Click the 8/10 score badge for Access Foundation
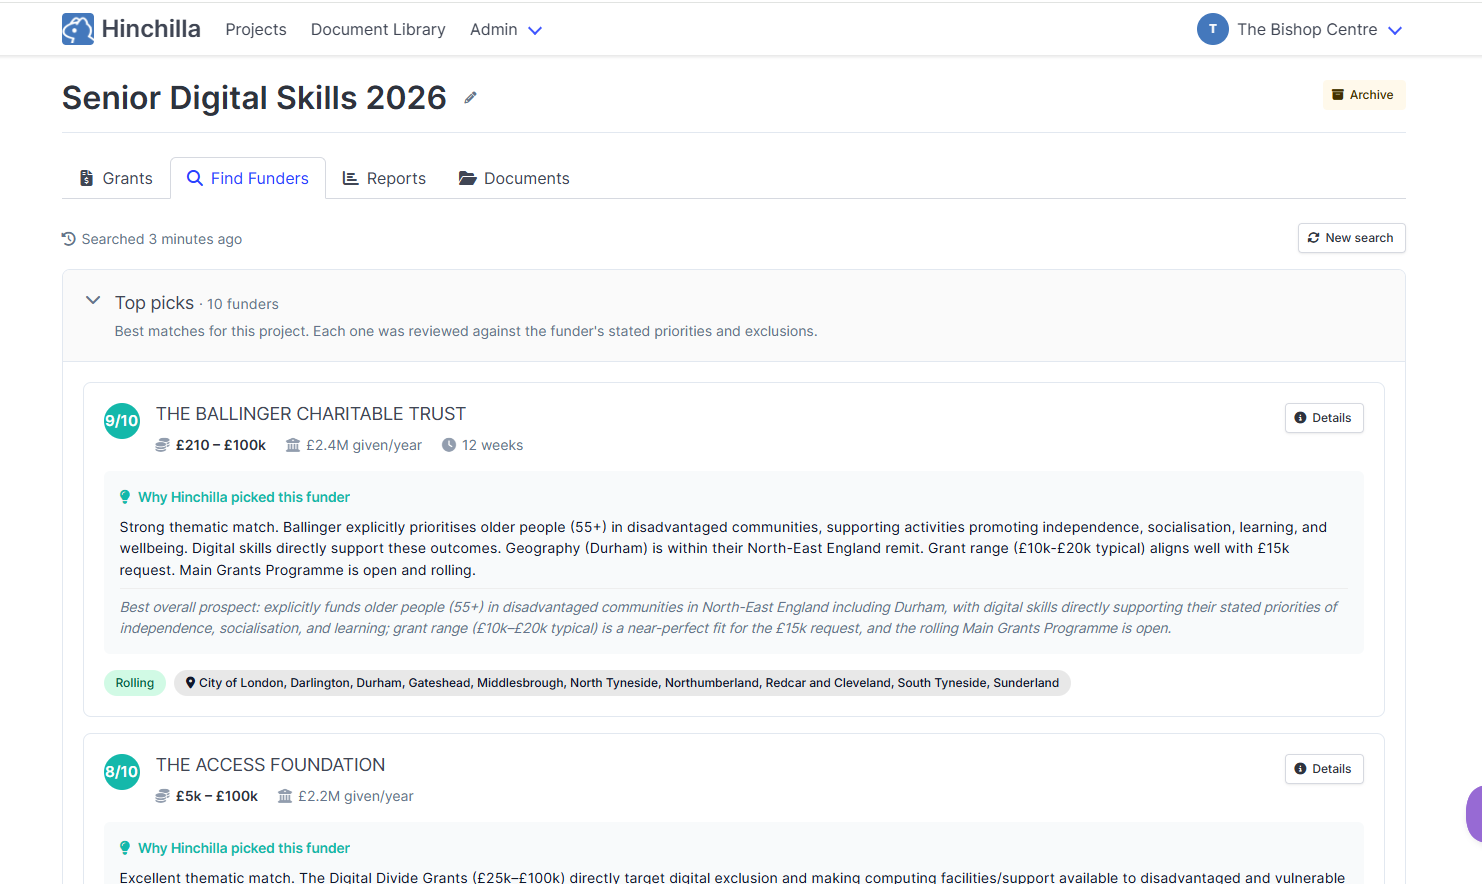 coord(122,772)
